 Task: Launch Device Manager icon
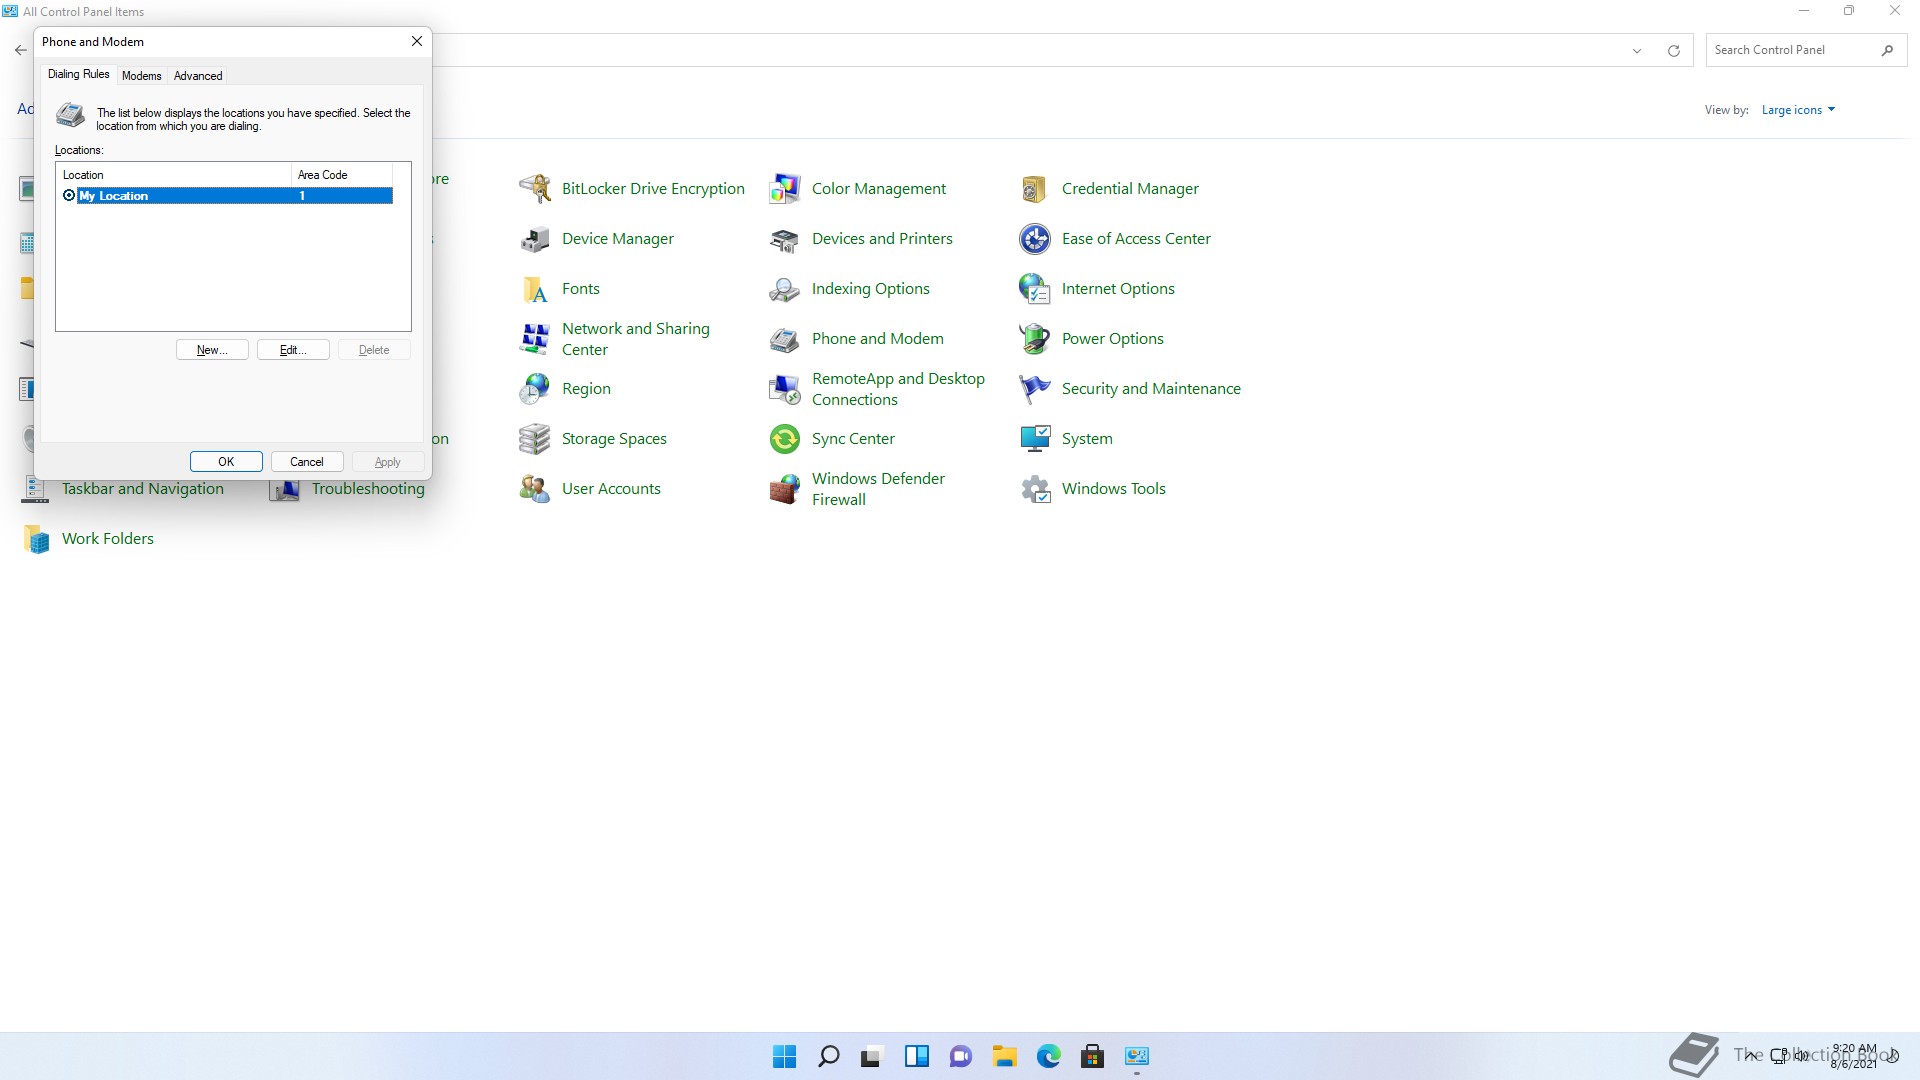tap(535, 238)
